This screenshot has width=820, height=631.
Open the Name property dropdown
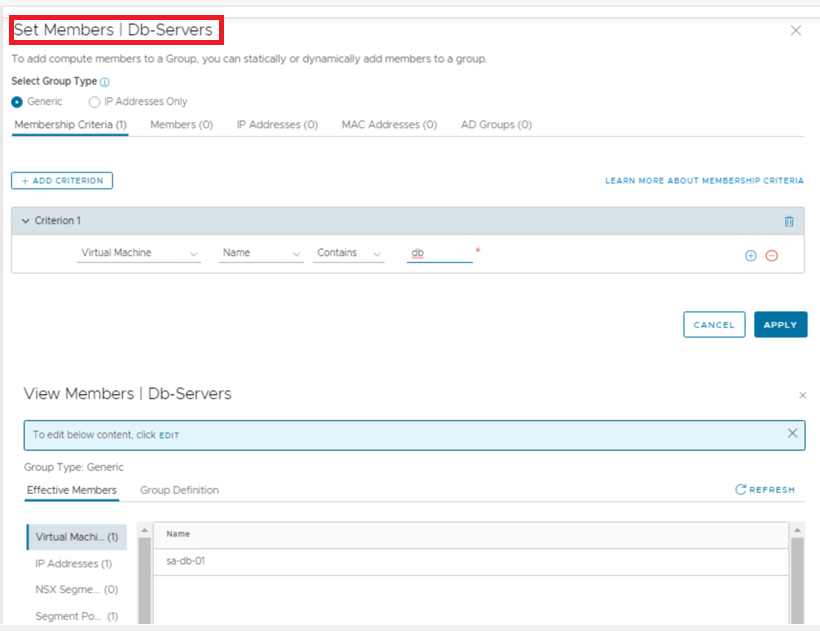260,254
